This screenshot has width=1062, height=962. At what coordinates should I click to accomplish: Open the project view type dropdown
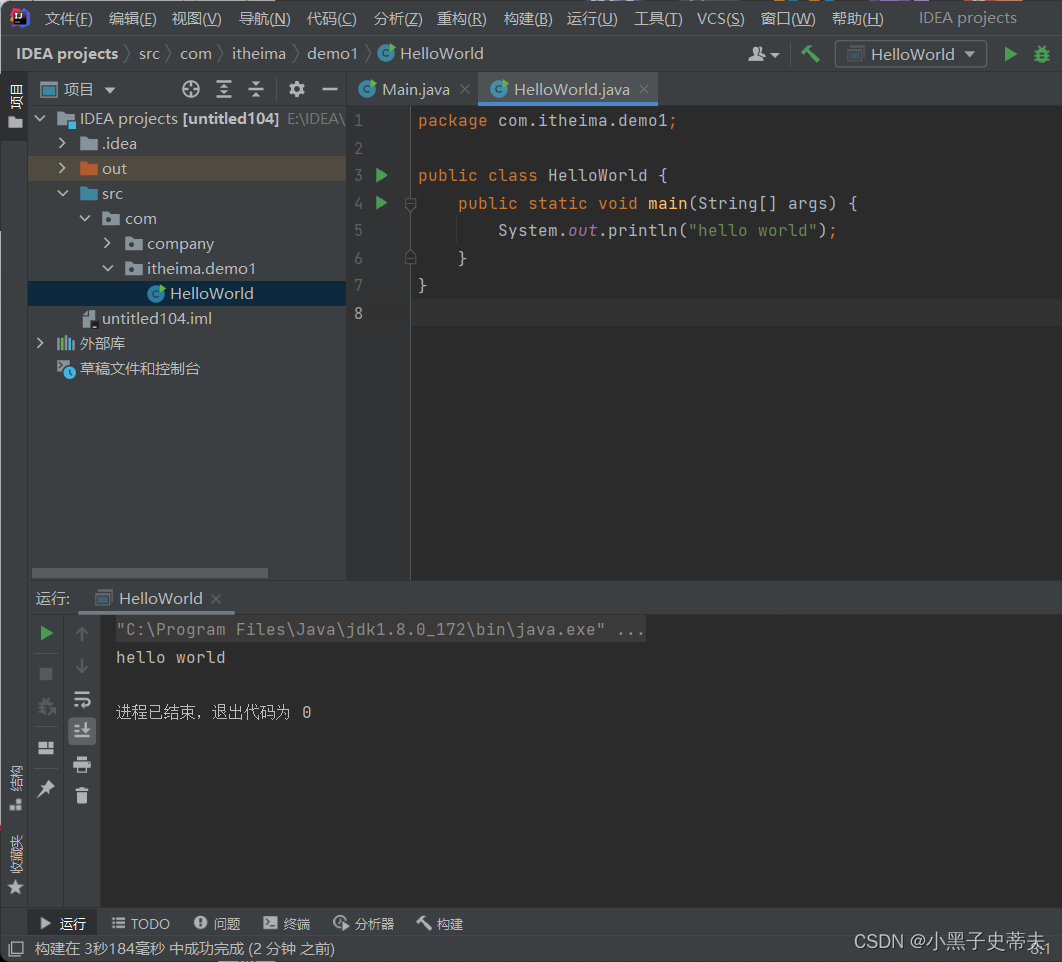pyautogui.click(x=78, y=89)
